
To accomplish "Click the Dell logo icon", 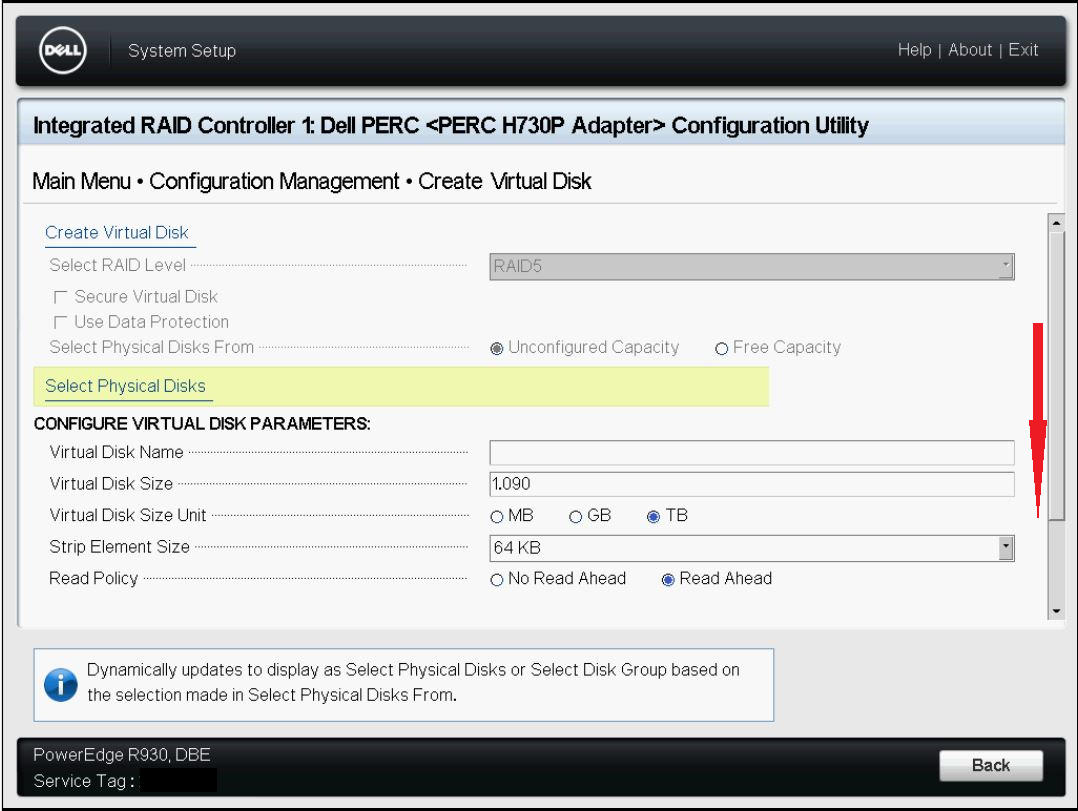I will point(63,50).
